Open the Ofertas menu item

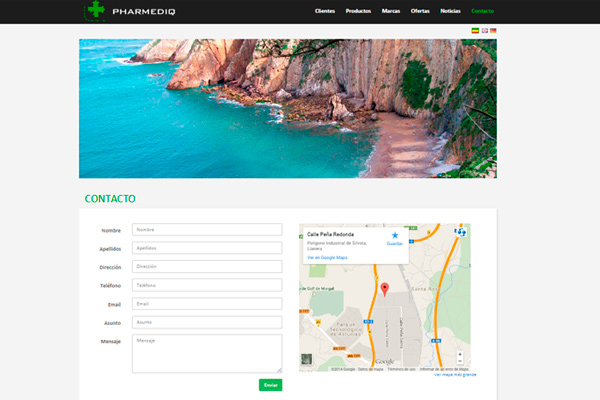tap(420, 11)
